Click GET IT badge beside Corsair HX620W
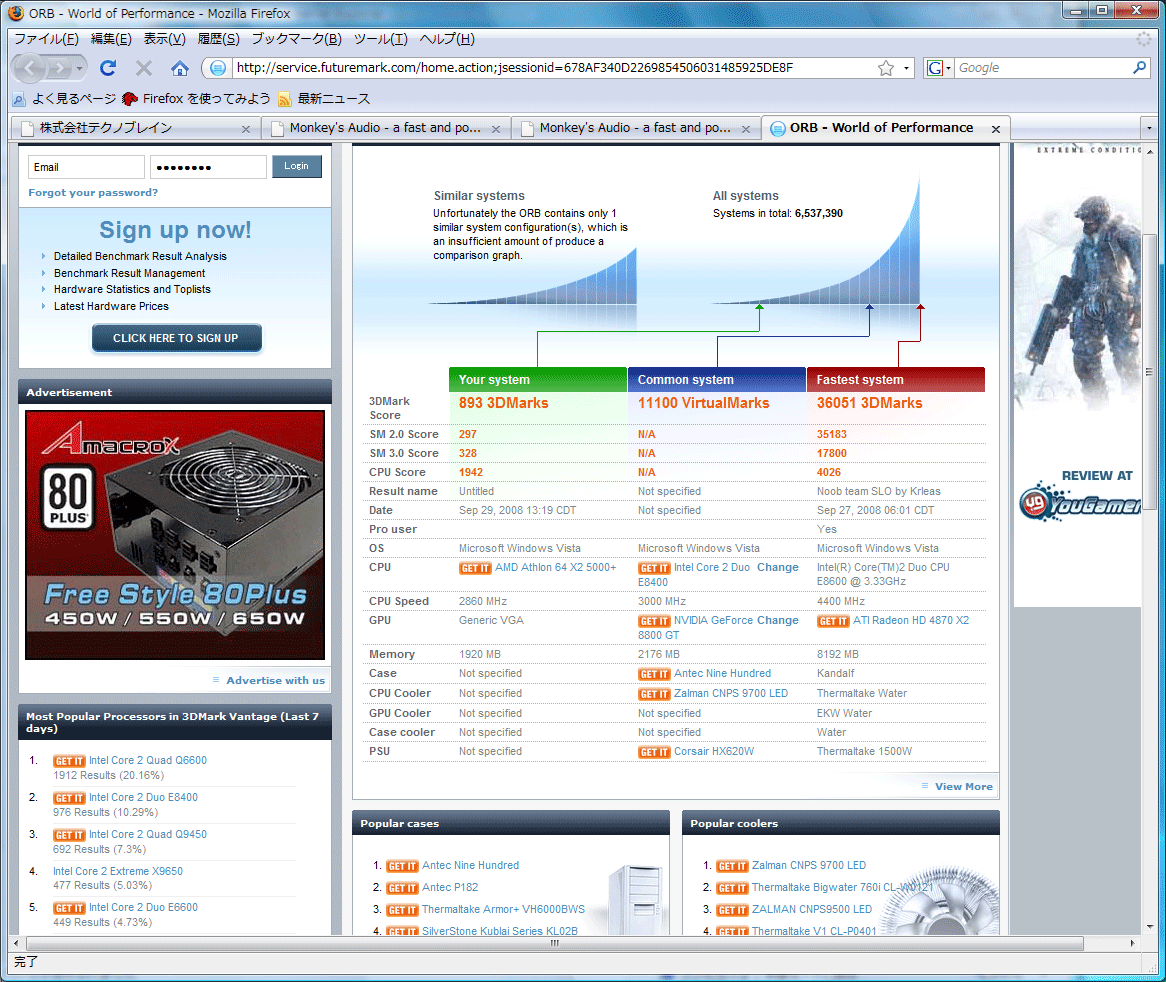1166x982 pixels. (x=654, y=752)
